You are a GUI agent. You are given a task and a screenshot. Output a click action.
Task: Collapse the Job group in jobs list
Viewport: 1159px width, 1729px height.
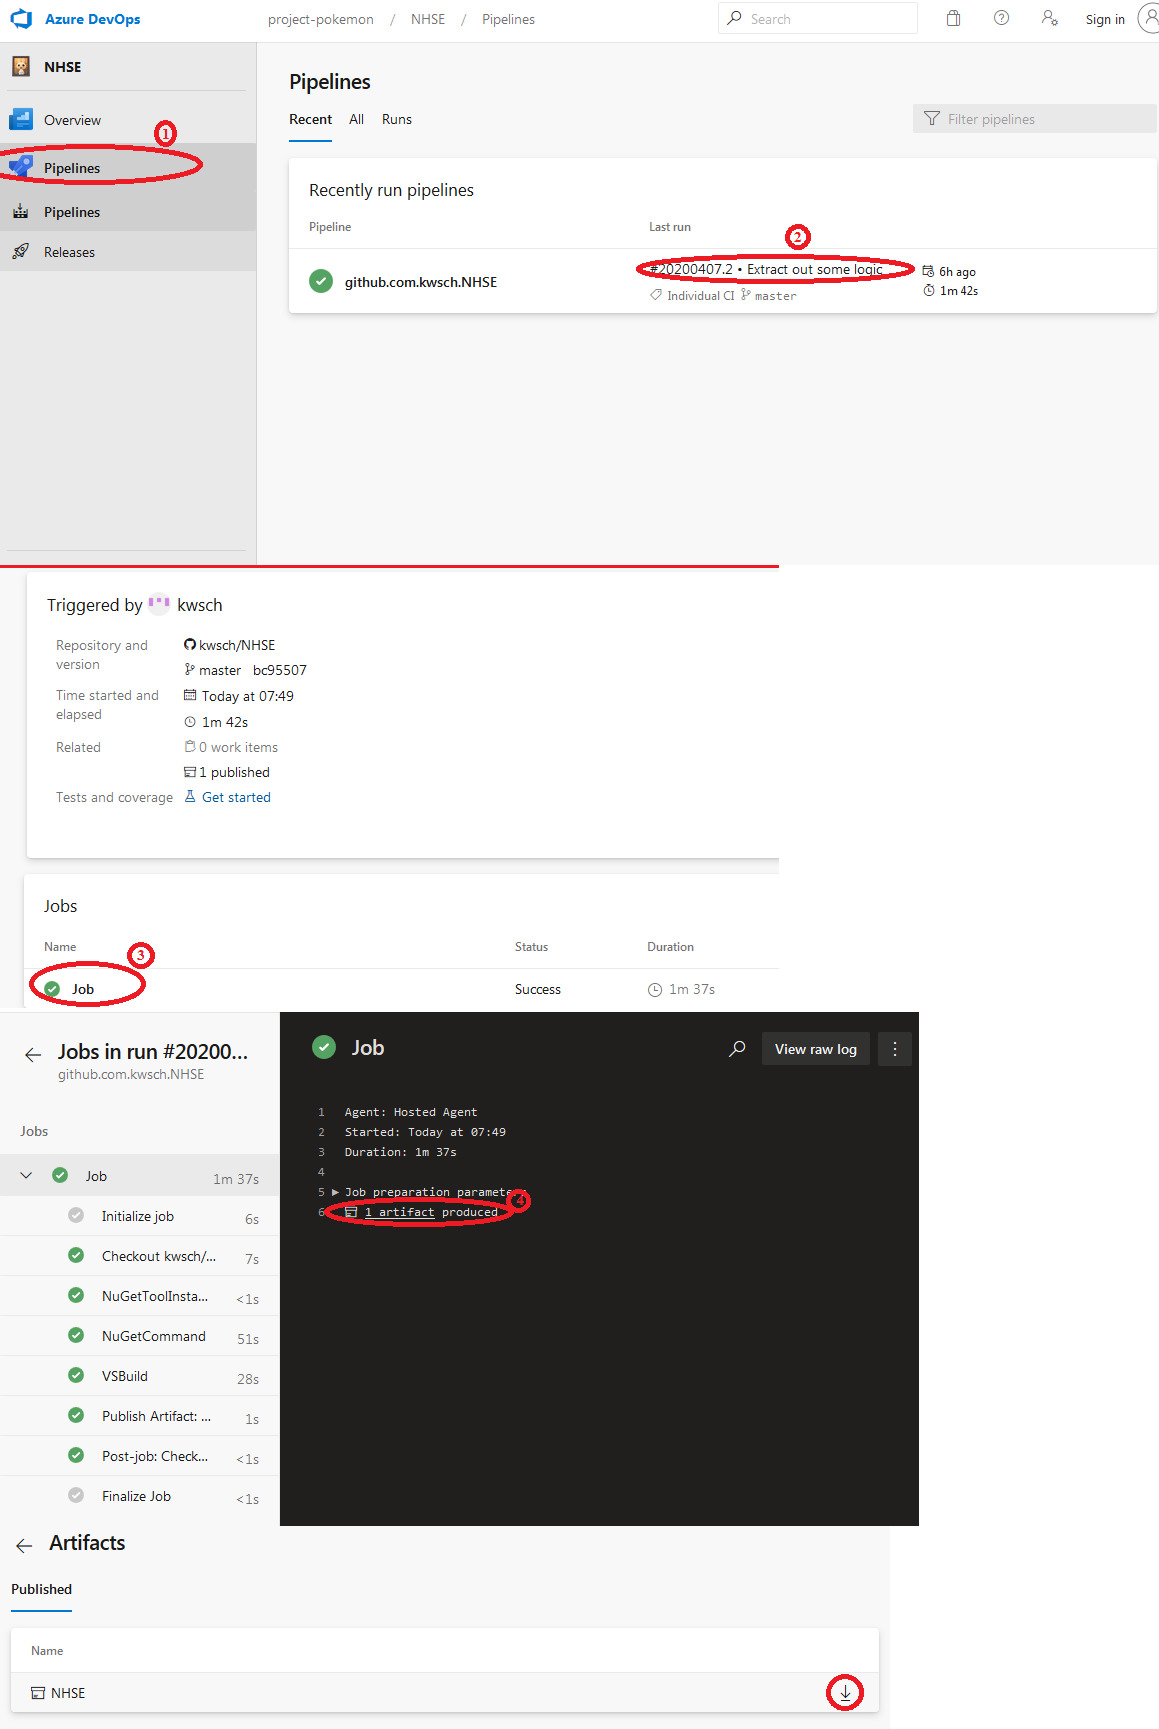pyautogui.click(x=26, y=1175)
